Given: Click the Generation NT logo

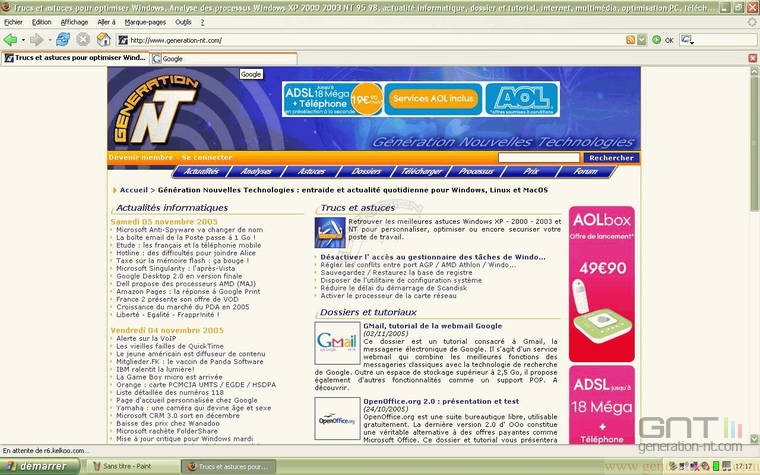Looking at the screenshot, I should tap(156, 110).
